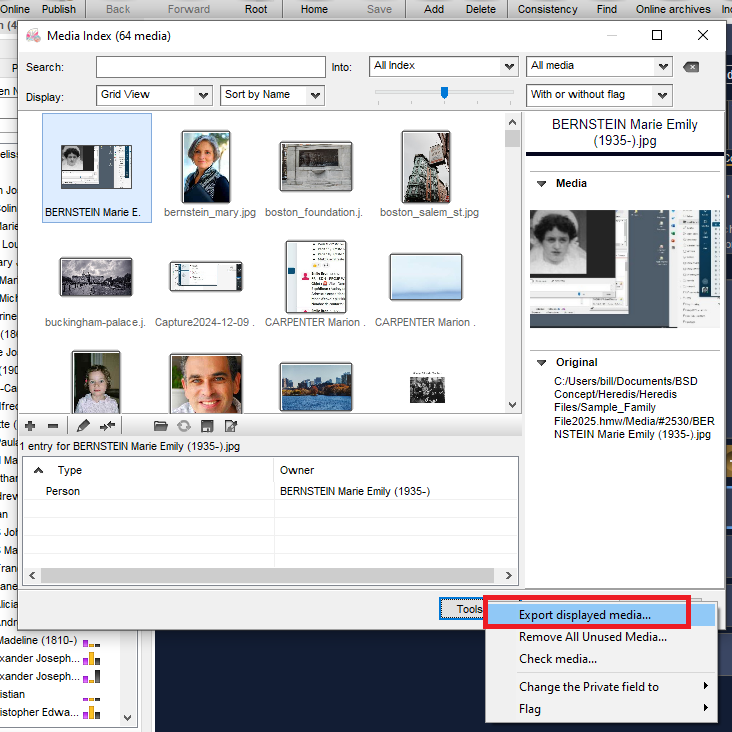Collapse the Original path section
The width and height of the screenshot is (732, 732).
[541, 363]
